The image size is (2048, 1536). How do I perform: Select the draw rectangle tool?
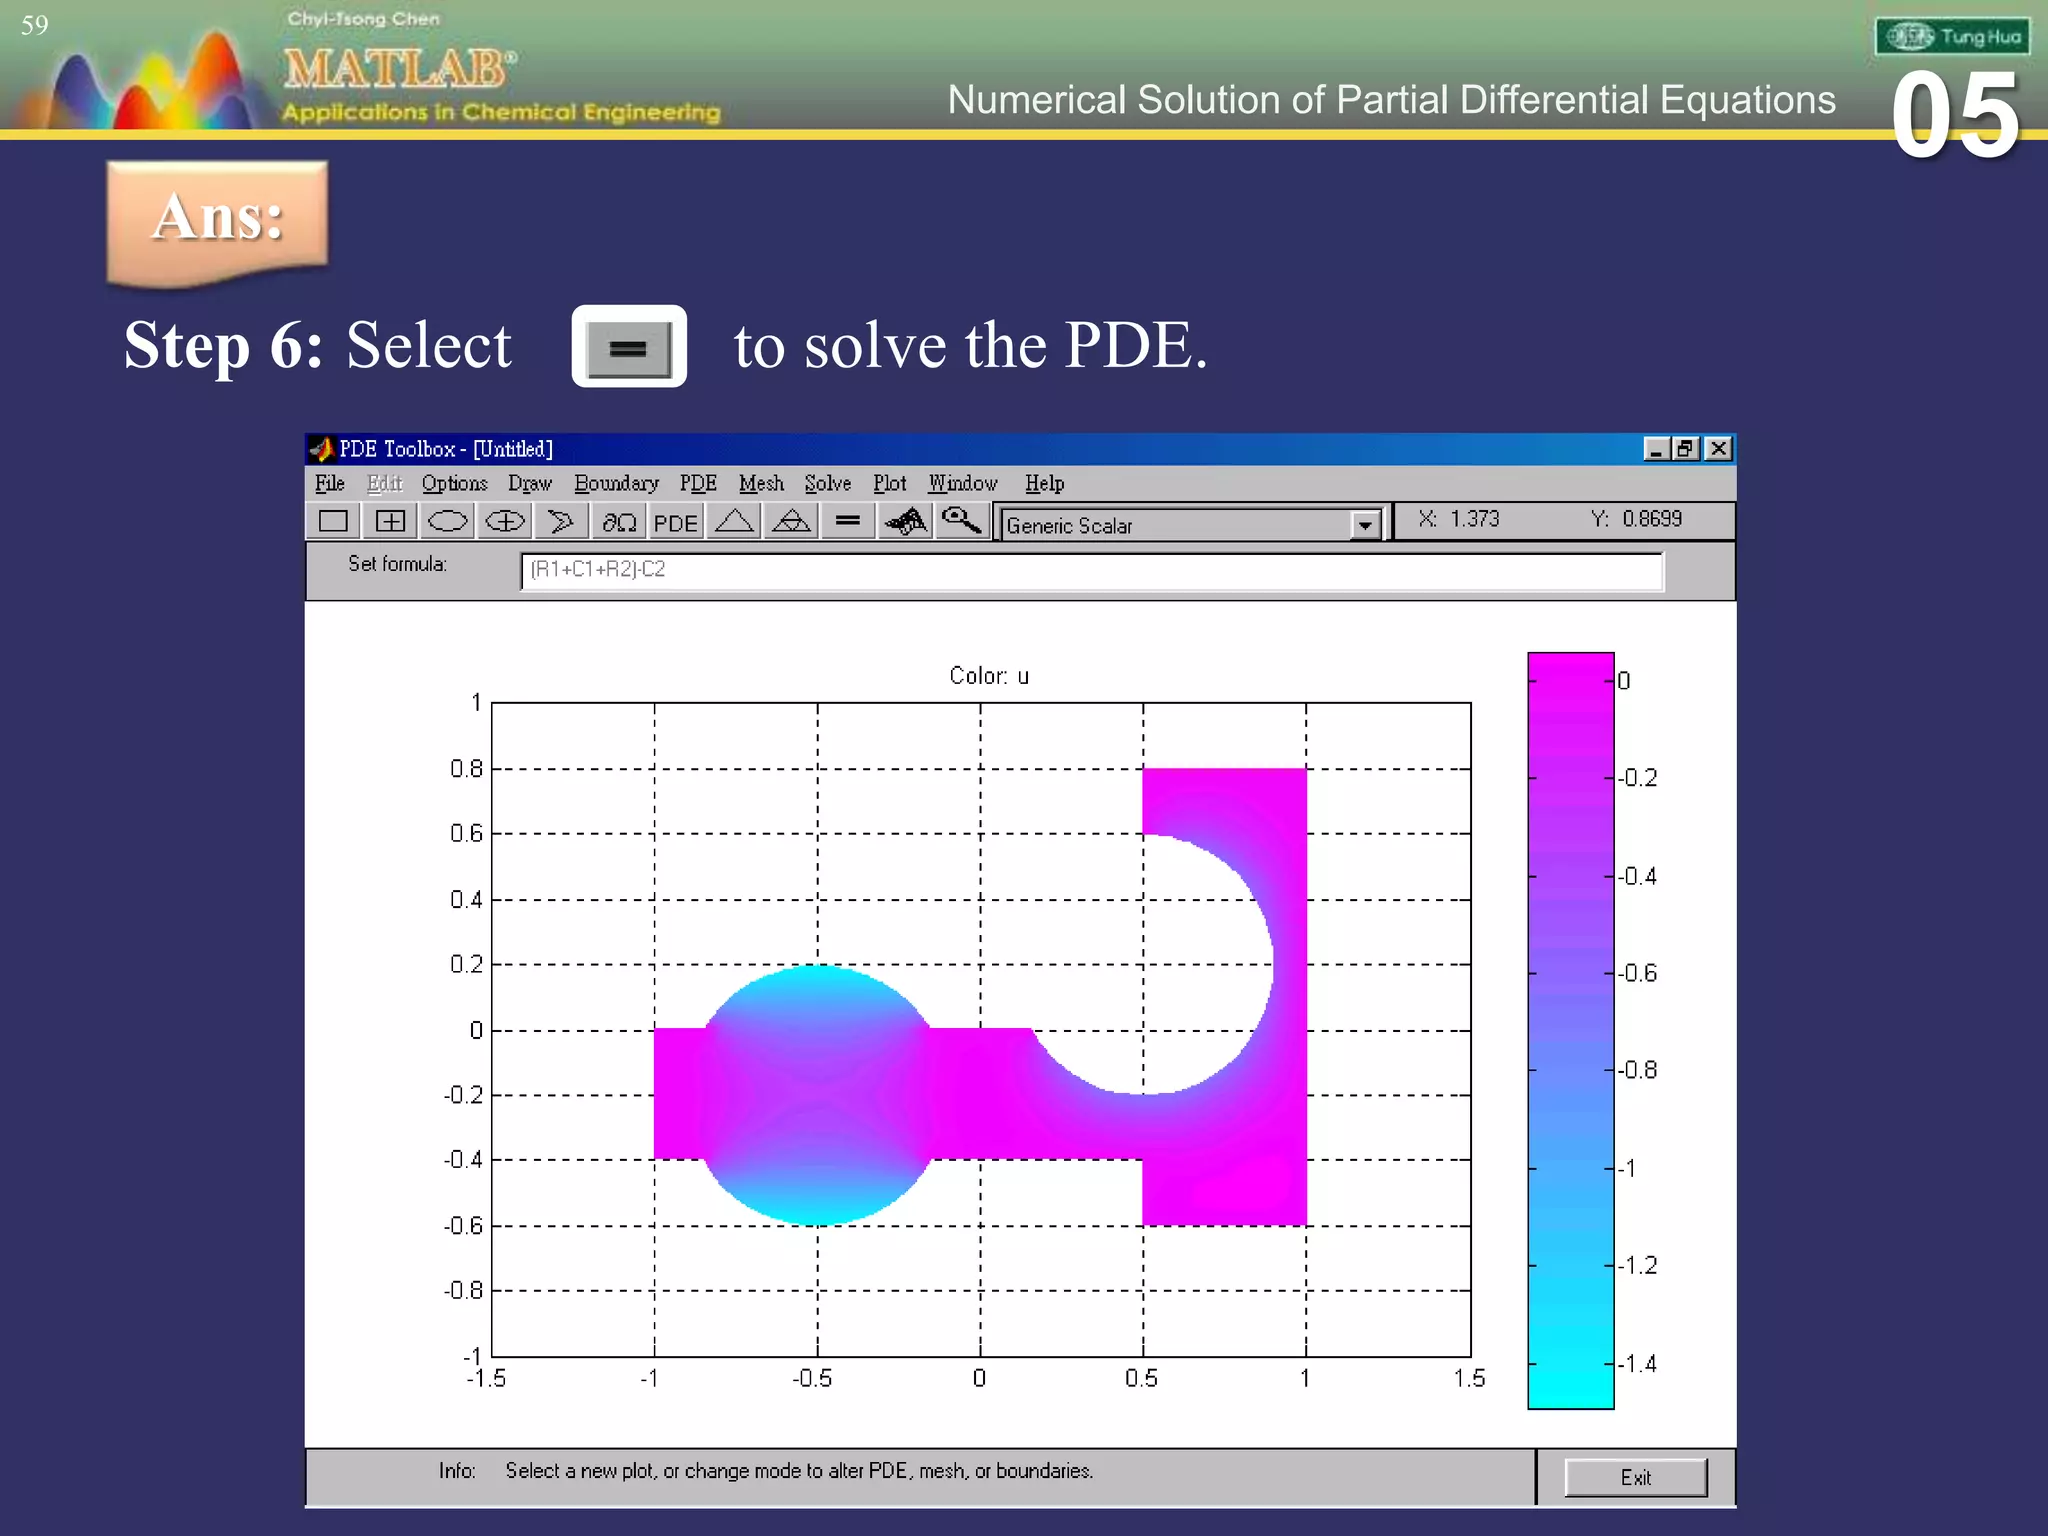(x=333, y=521)
